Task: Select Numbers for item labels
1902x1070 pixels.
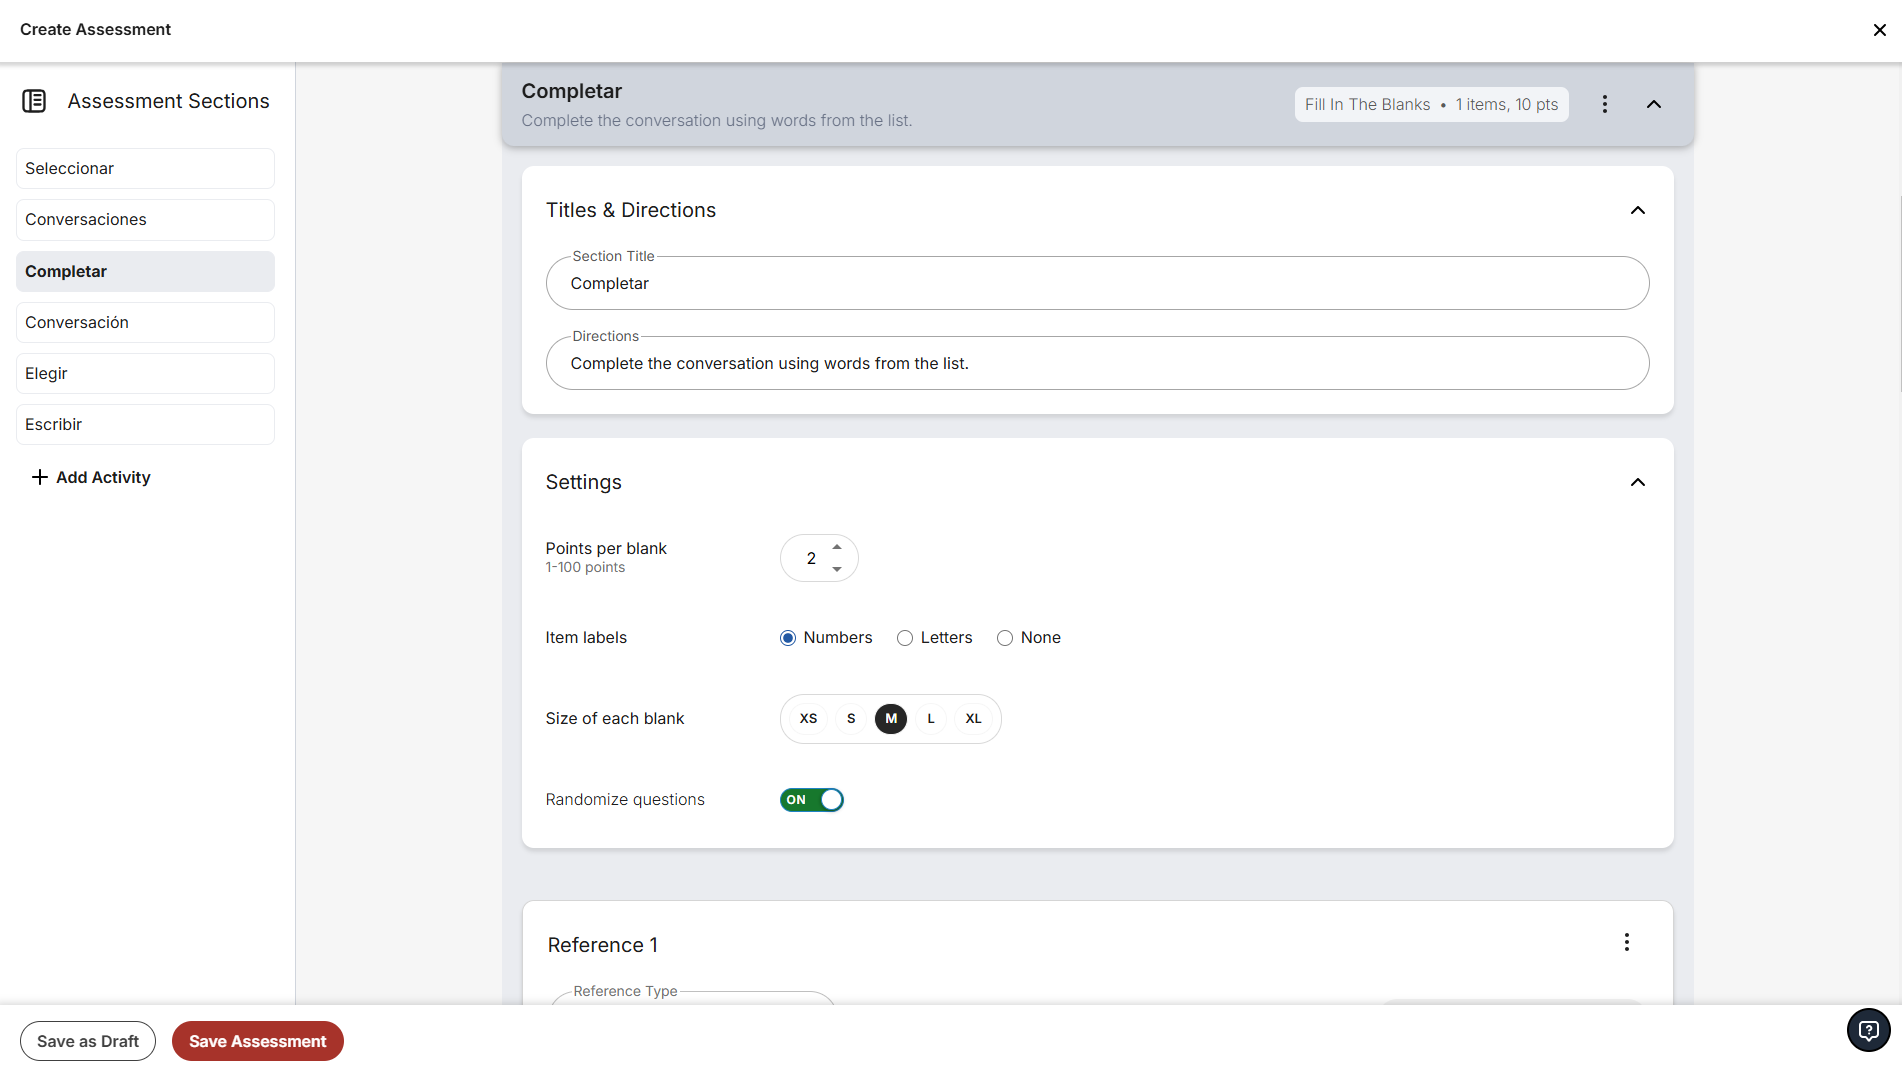Action: pyautogui.click(x=787, y=638)
